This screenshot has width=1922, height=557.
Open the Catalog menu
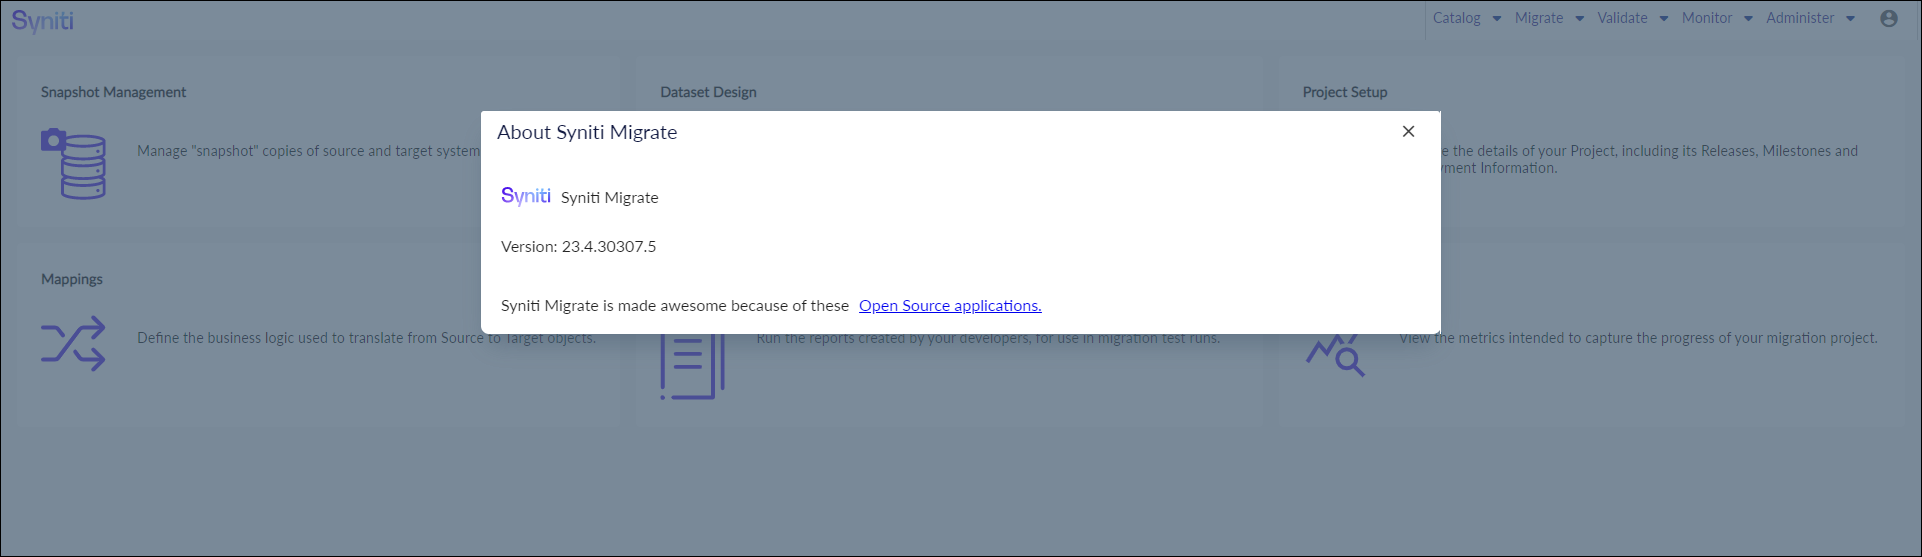point(1456,18)
